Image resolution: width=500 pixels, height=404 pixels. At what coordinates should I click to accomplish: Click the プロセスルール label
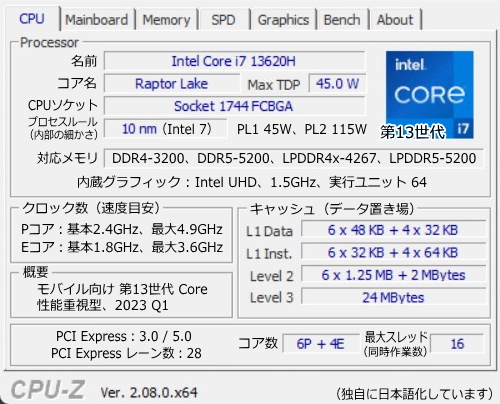pyautogui.click(x=63, y=121)
